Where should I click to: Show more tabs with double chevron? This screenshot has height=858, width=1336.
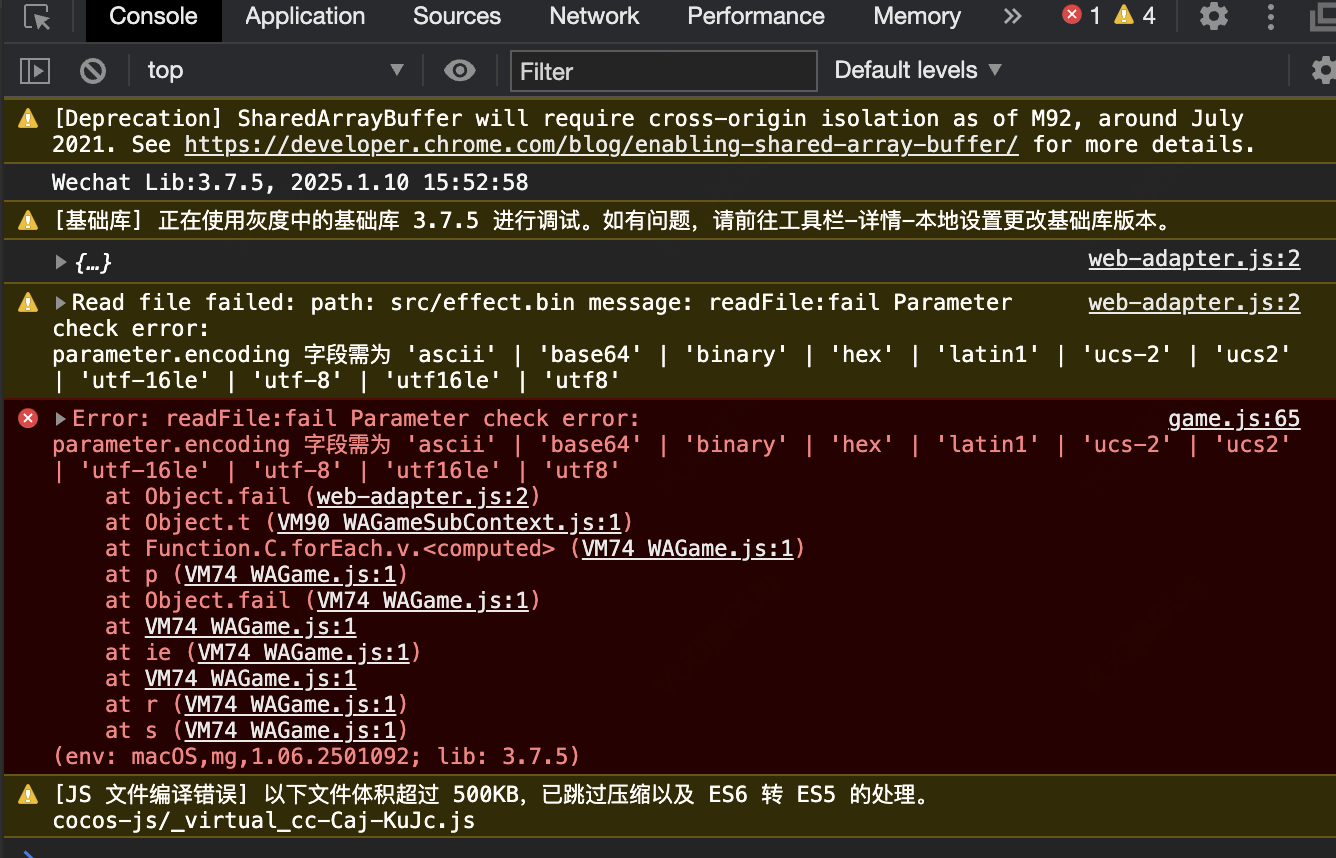click(x=1013, y=16)
